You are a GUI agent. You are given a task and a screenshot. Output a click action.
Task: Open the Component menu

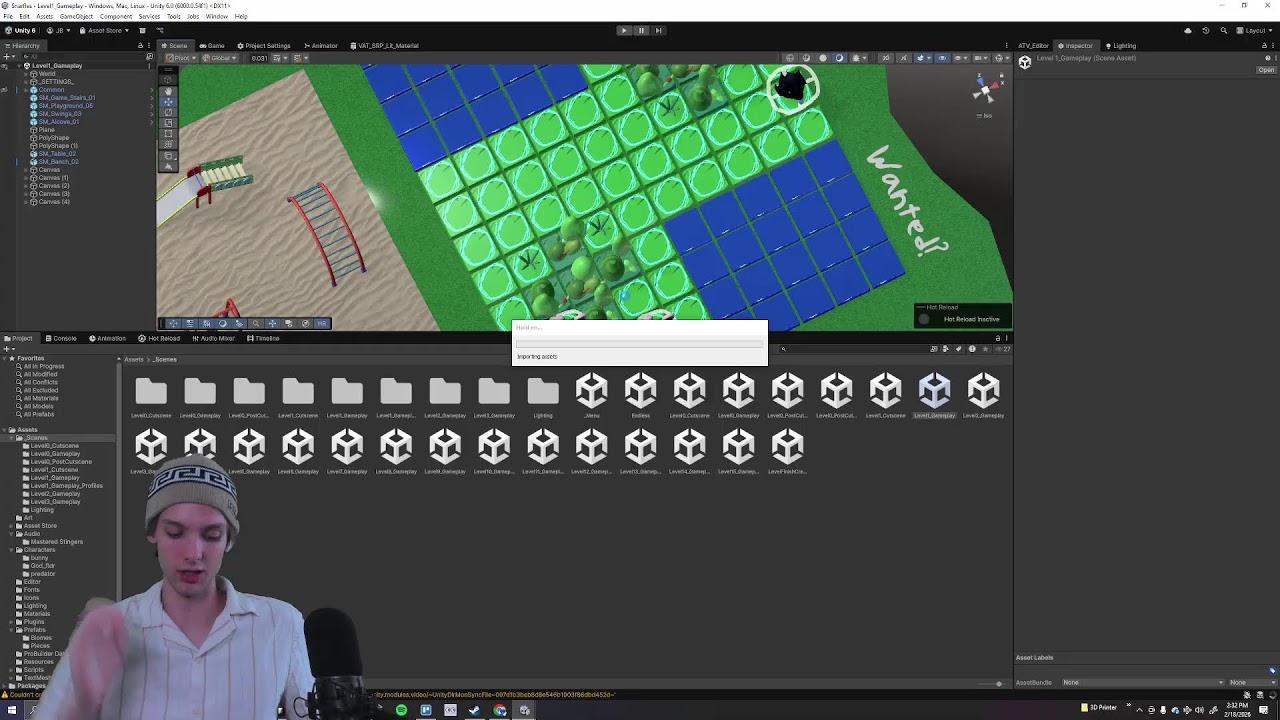click(x=116, y=17)
